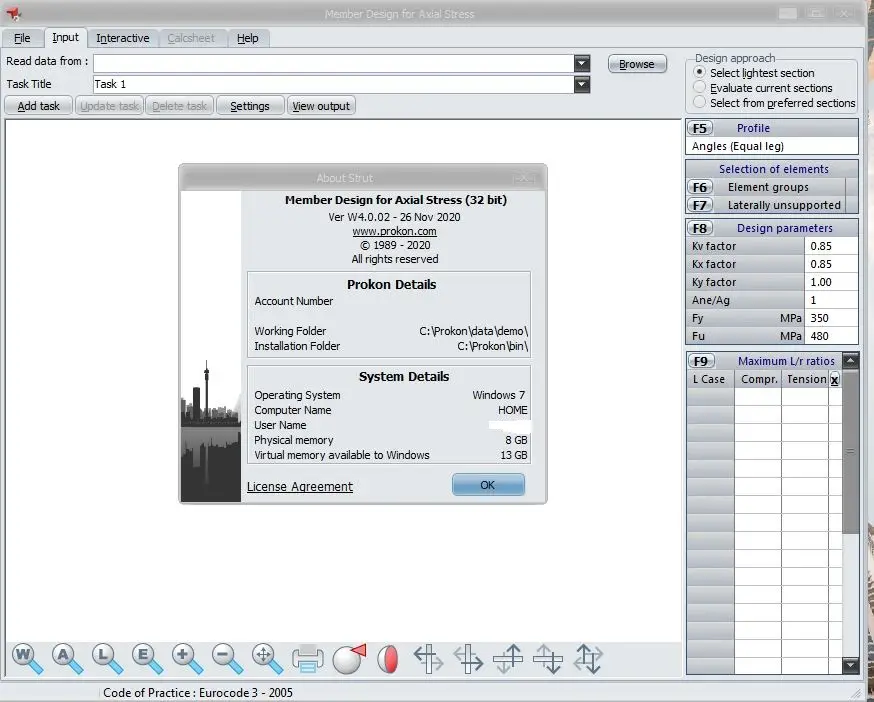Click the 'Read data from' input field
874x702 pixels.
[333, 64]
